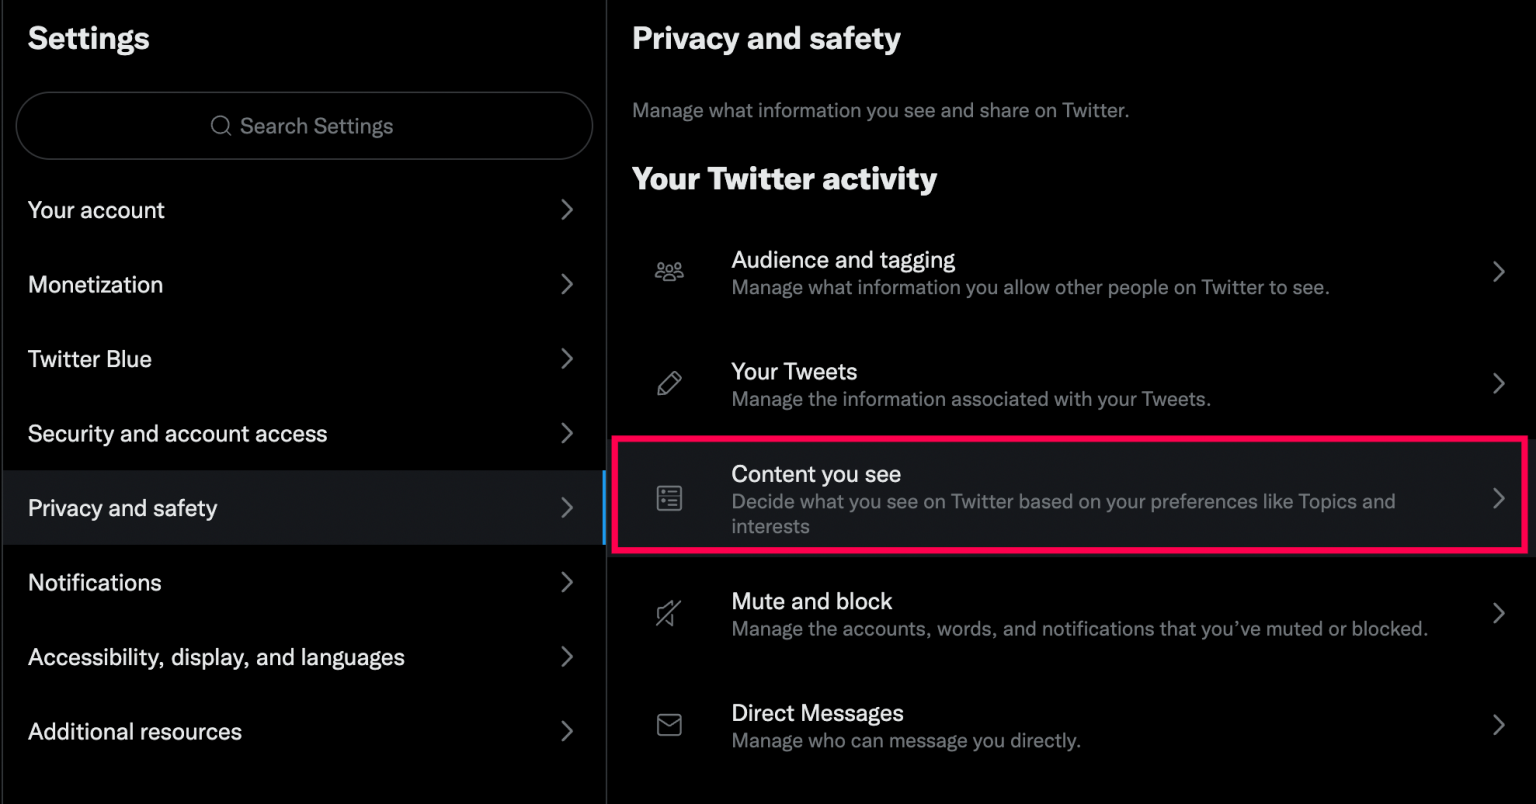Click the muted megaphone icon for Mute and block

pyautogui.click(x=669, y=613)
